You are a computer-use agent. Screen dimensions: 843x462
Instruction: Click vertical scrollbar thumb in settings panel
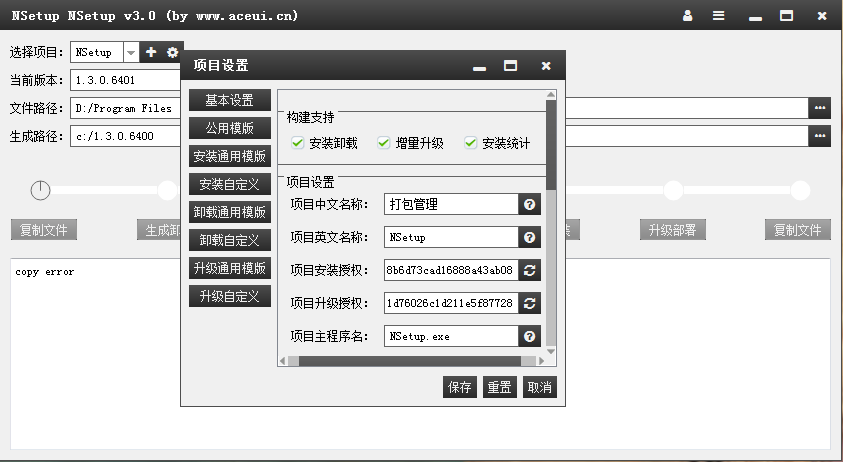(x=551, y=145)
